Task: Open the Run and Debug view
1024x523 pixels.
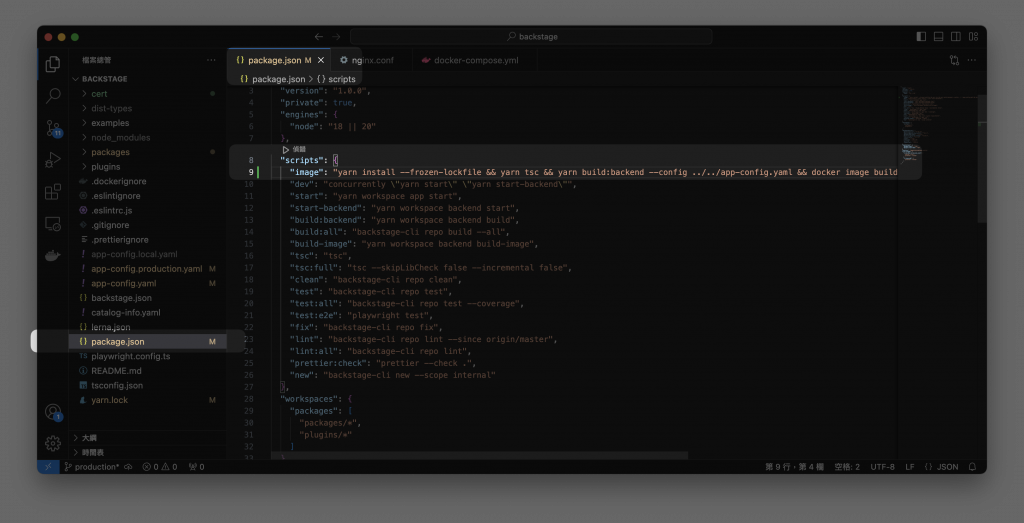Action: point(53,160)
